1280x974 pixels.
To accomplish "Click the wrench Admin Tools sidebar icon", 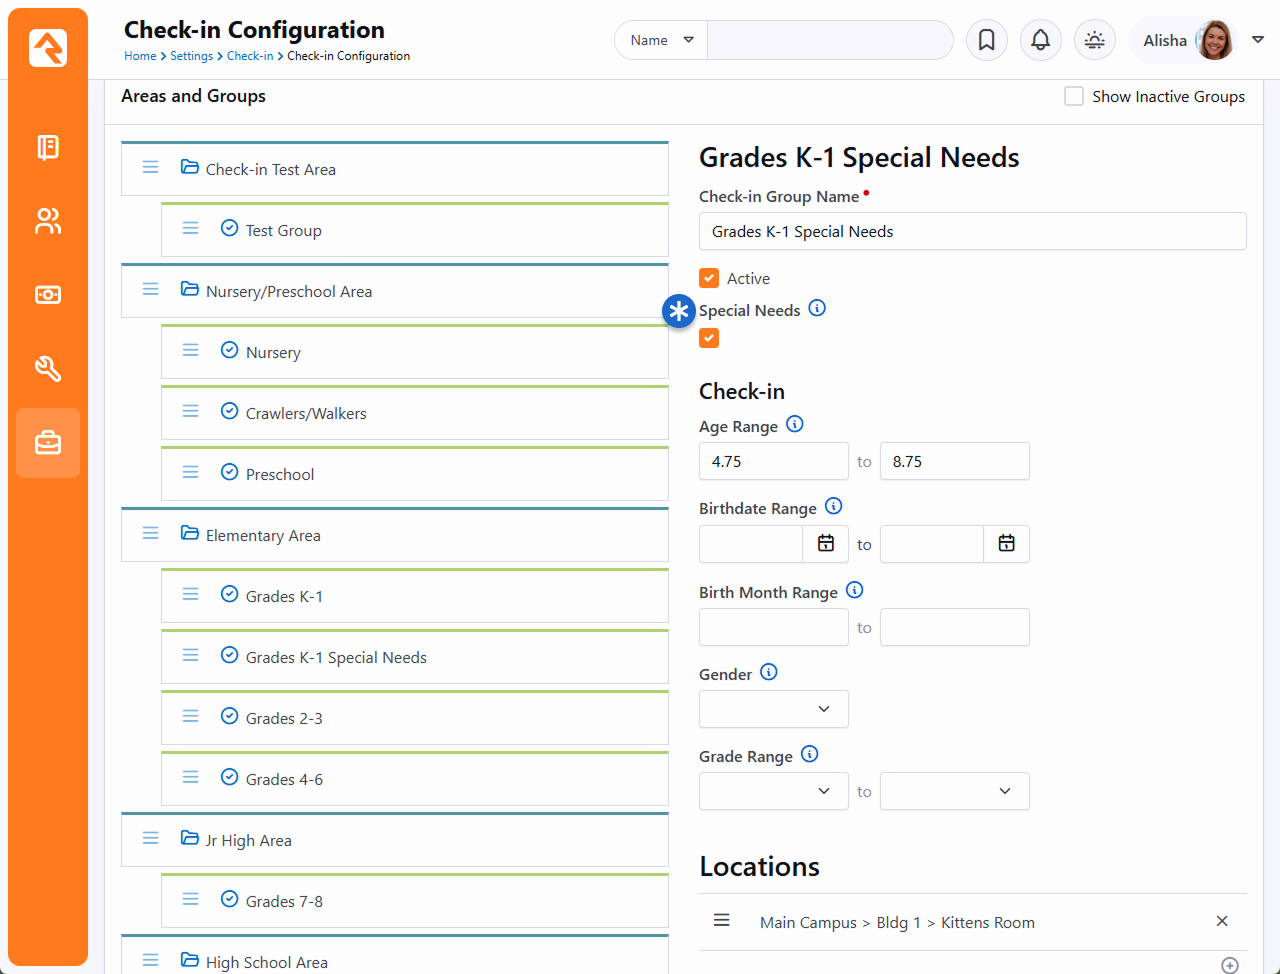I will coord(48,369).
